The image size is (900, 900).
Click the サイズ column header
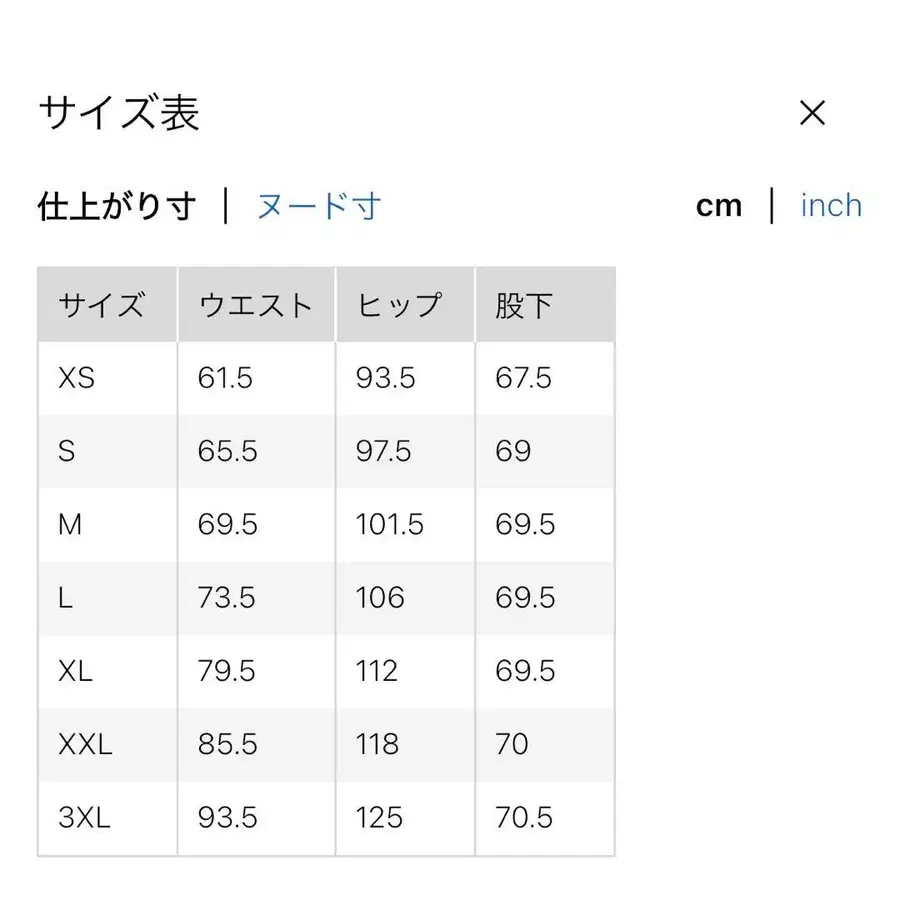[103, 303]
